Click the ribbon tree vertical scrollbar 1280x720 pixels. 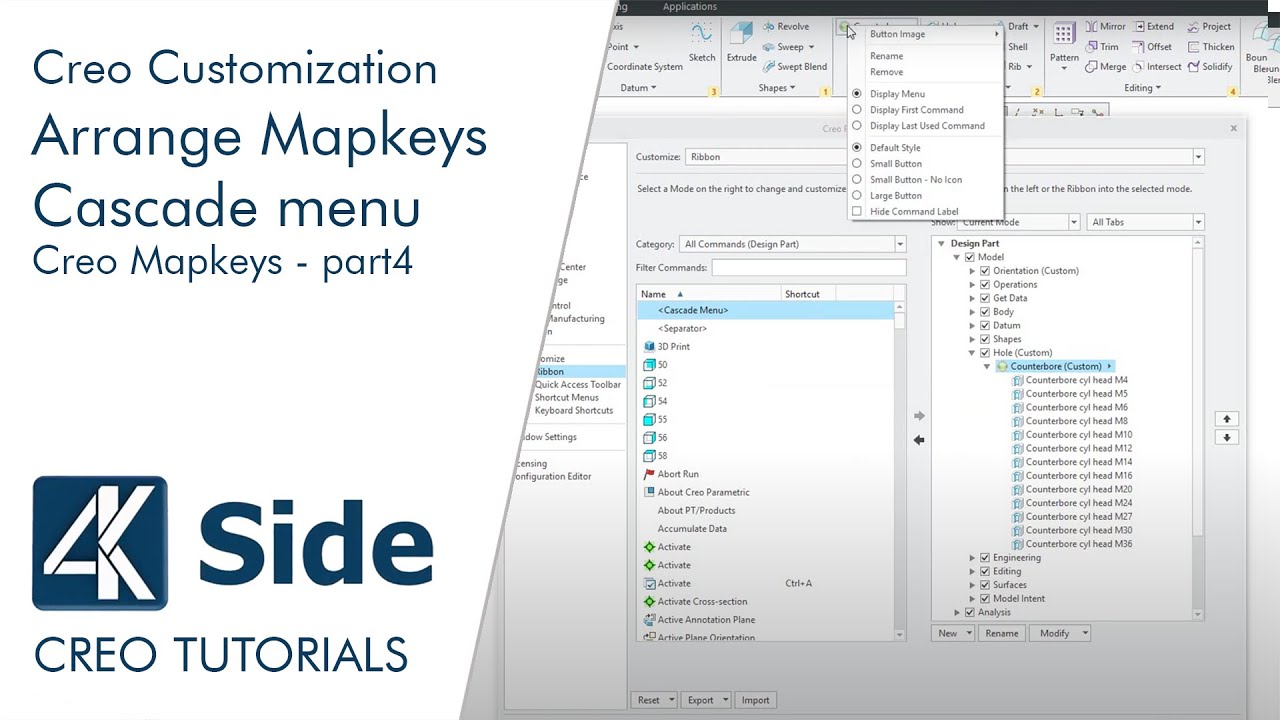[x=1198, y=428]
